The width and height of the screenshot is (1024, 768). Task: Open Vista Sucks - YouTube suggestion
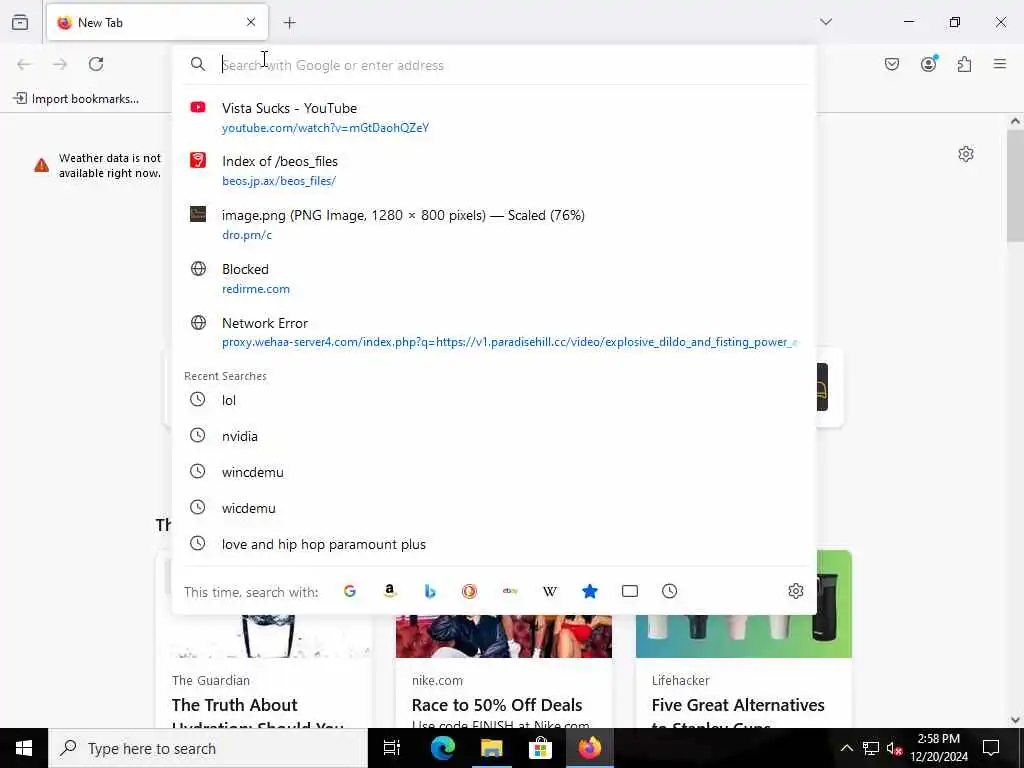tap(494, 118)
